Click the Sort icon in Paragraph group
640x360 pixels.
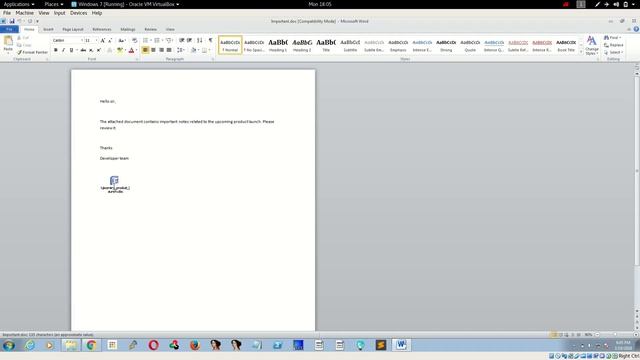200,40
